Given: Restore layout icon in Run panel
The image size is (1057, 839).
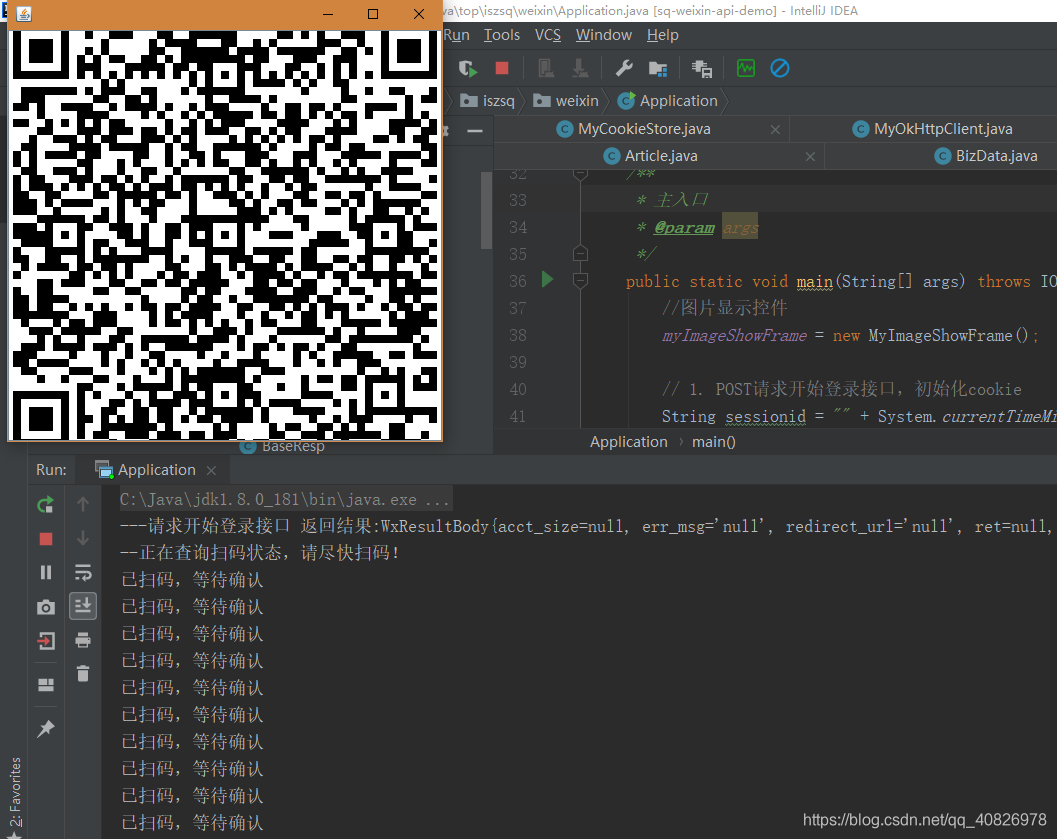Looking at the screenshot, I should (46, 685).
